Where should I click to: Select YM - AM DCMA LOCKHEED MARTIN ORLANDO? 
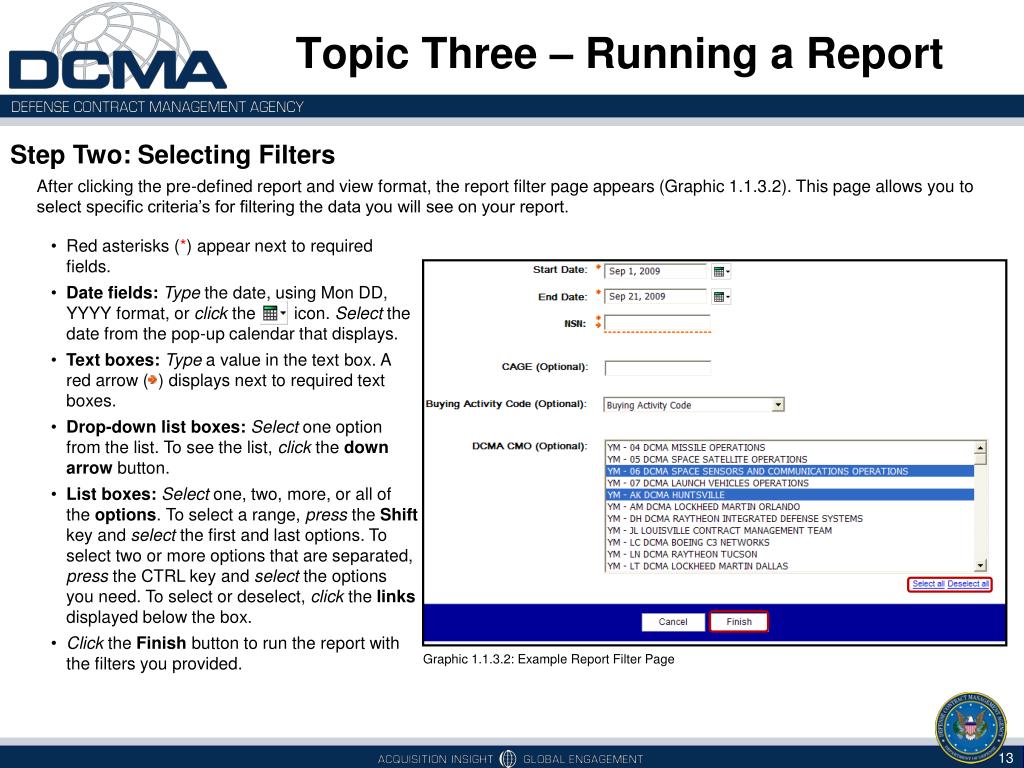(x=789, y=506)
